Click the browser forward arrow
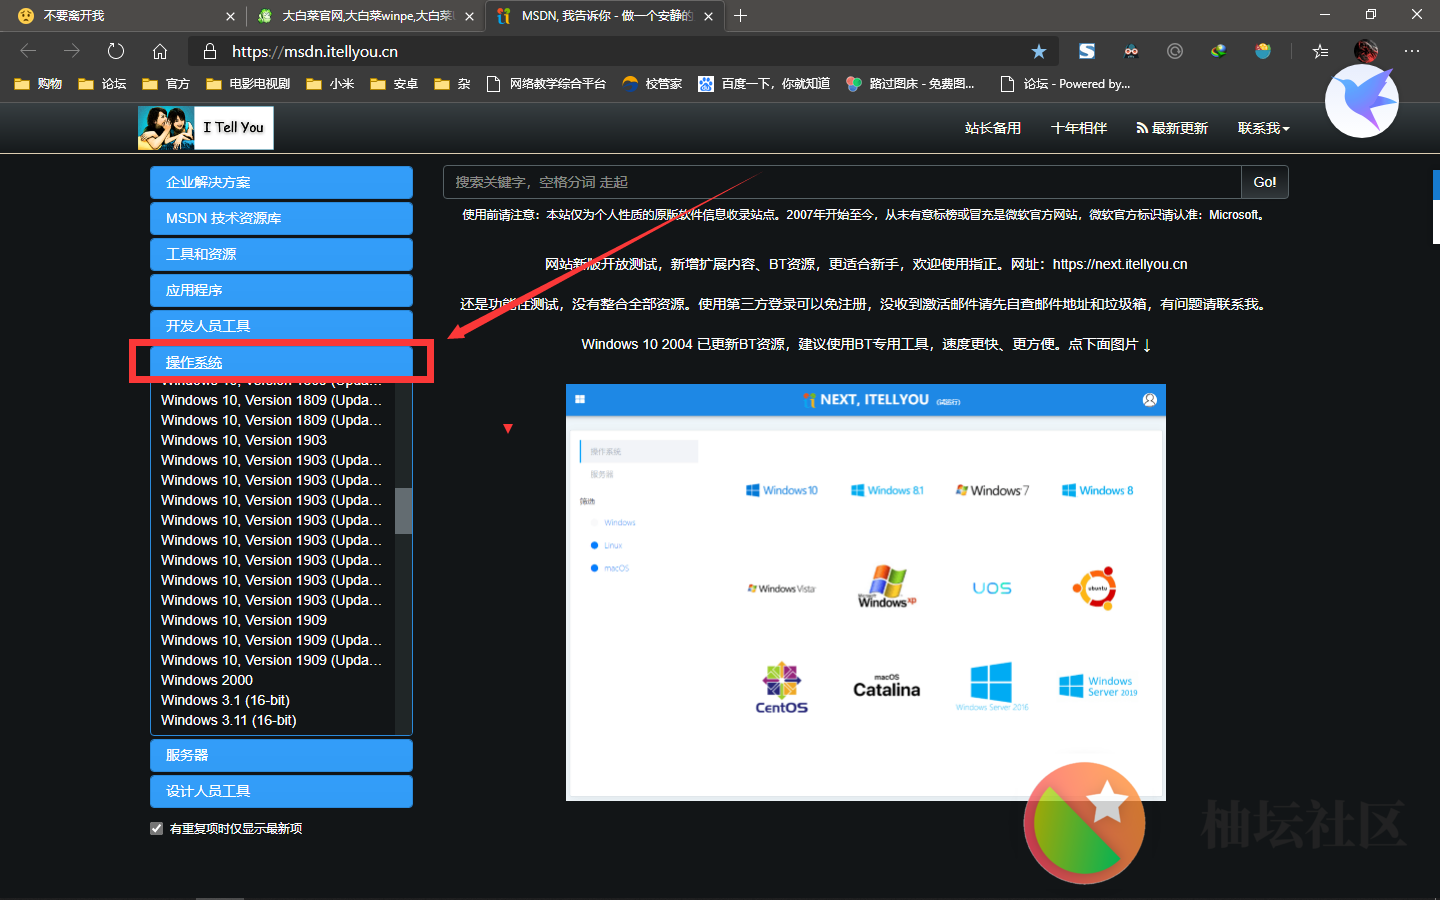 (72, 51)
